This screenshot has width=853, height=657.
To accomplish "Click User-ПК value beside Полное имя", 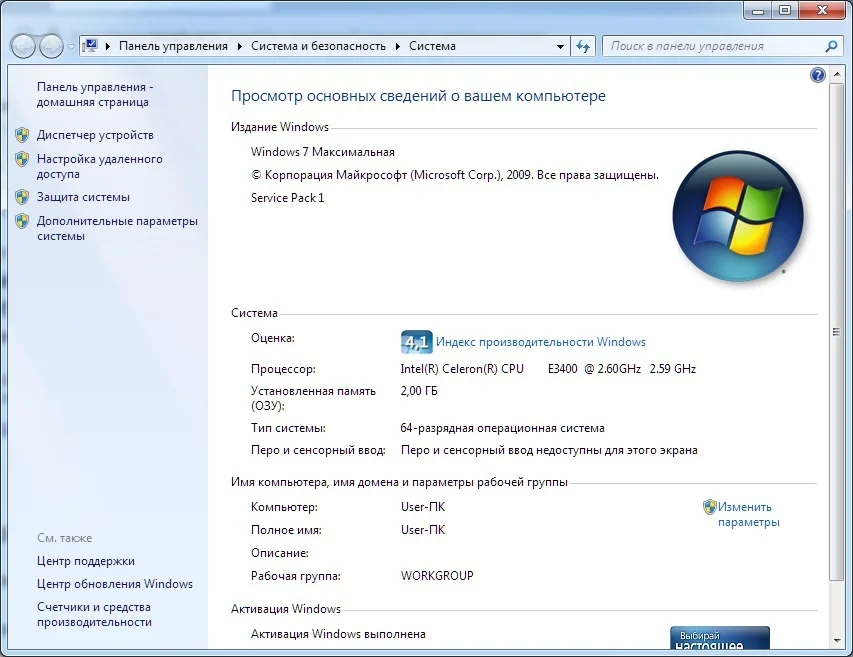I will click(423, 530).
